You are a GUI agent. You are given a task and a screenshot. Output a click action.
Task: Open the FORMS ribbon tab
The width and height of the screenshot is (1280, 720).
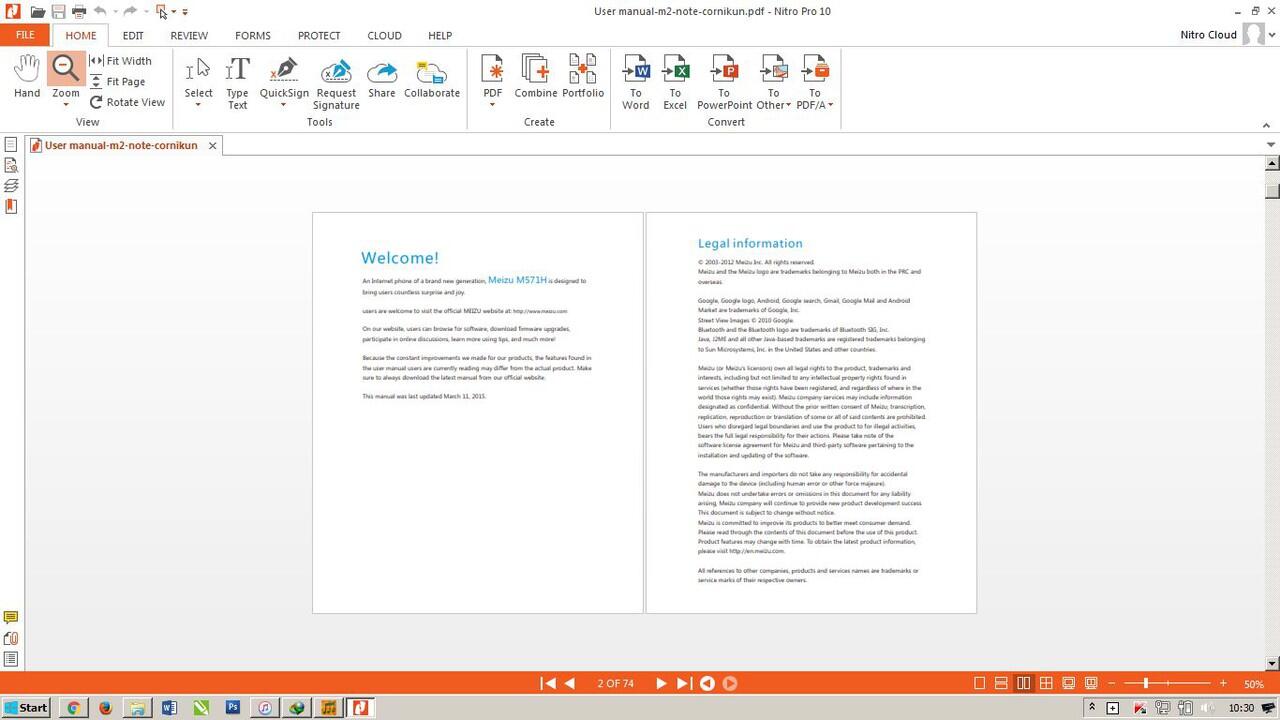coord(253,36)
